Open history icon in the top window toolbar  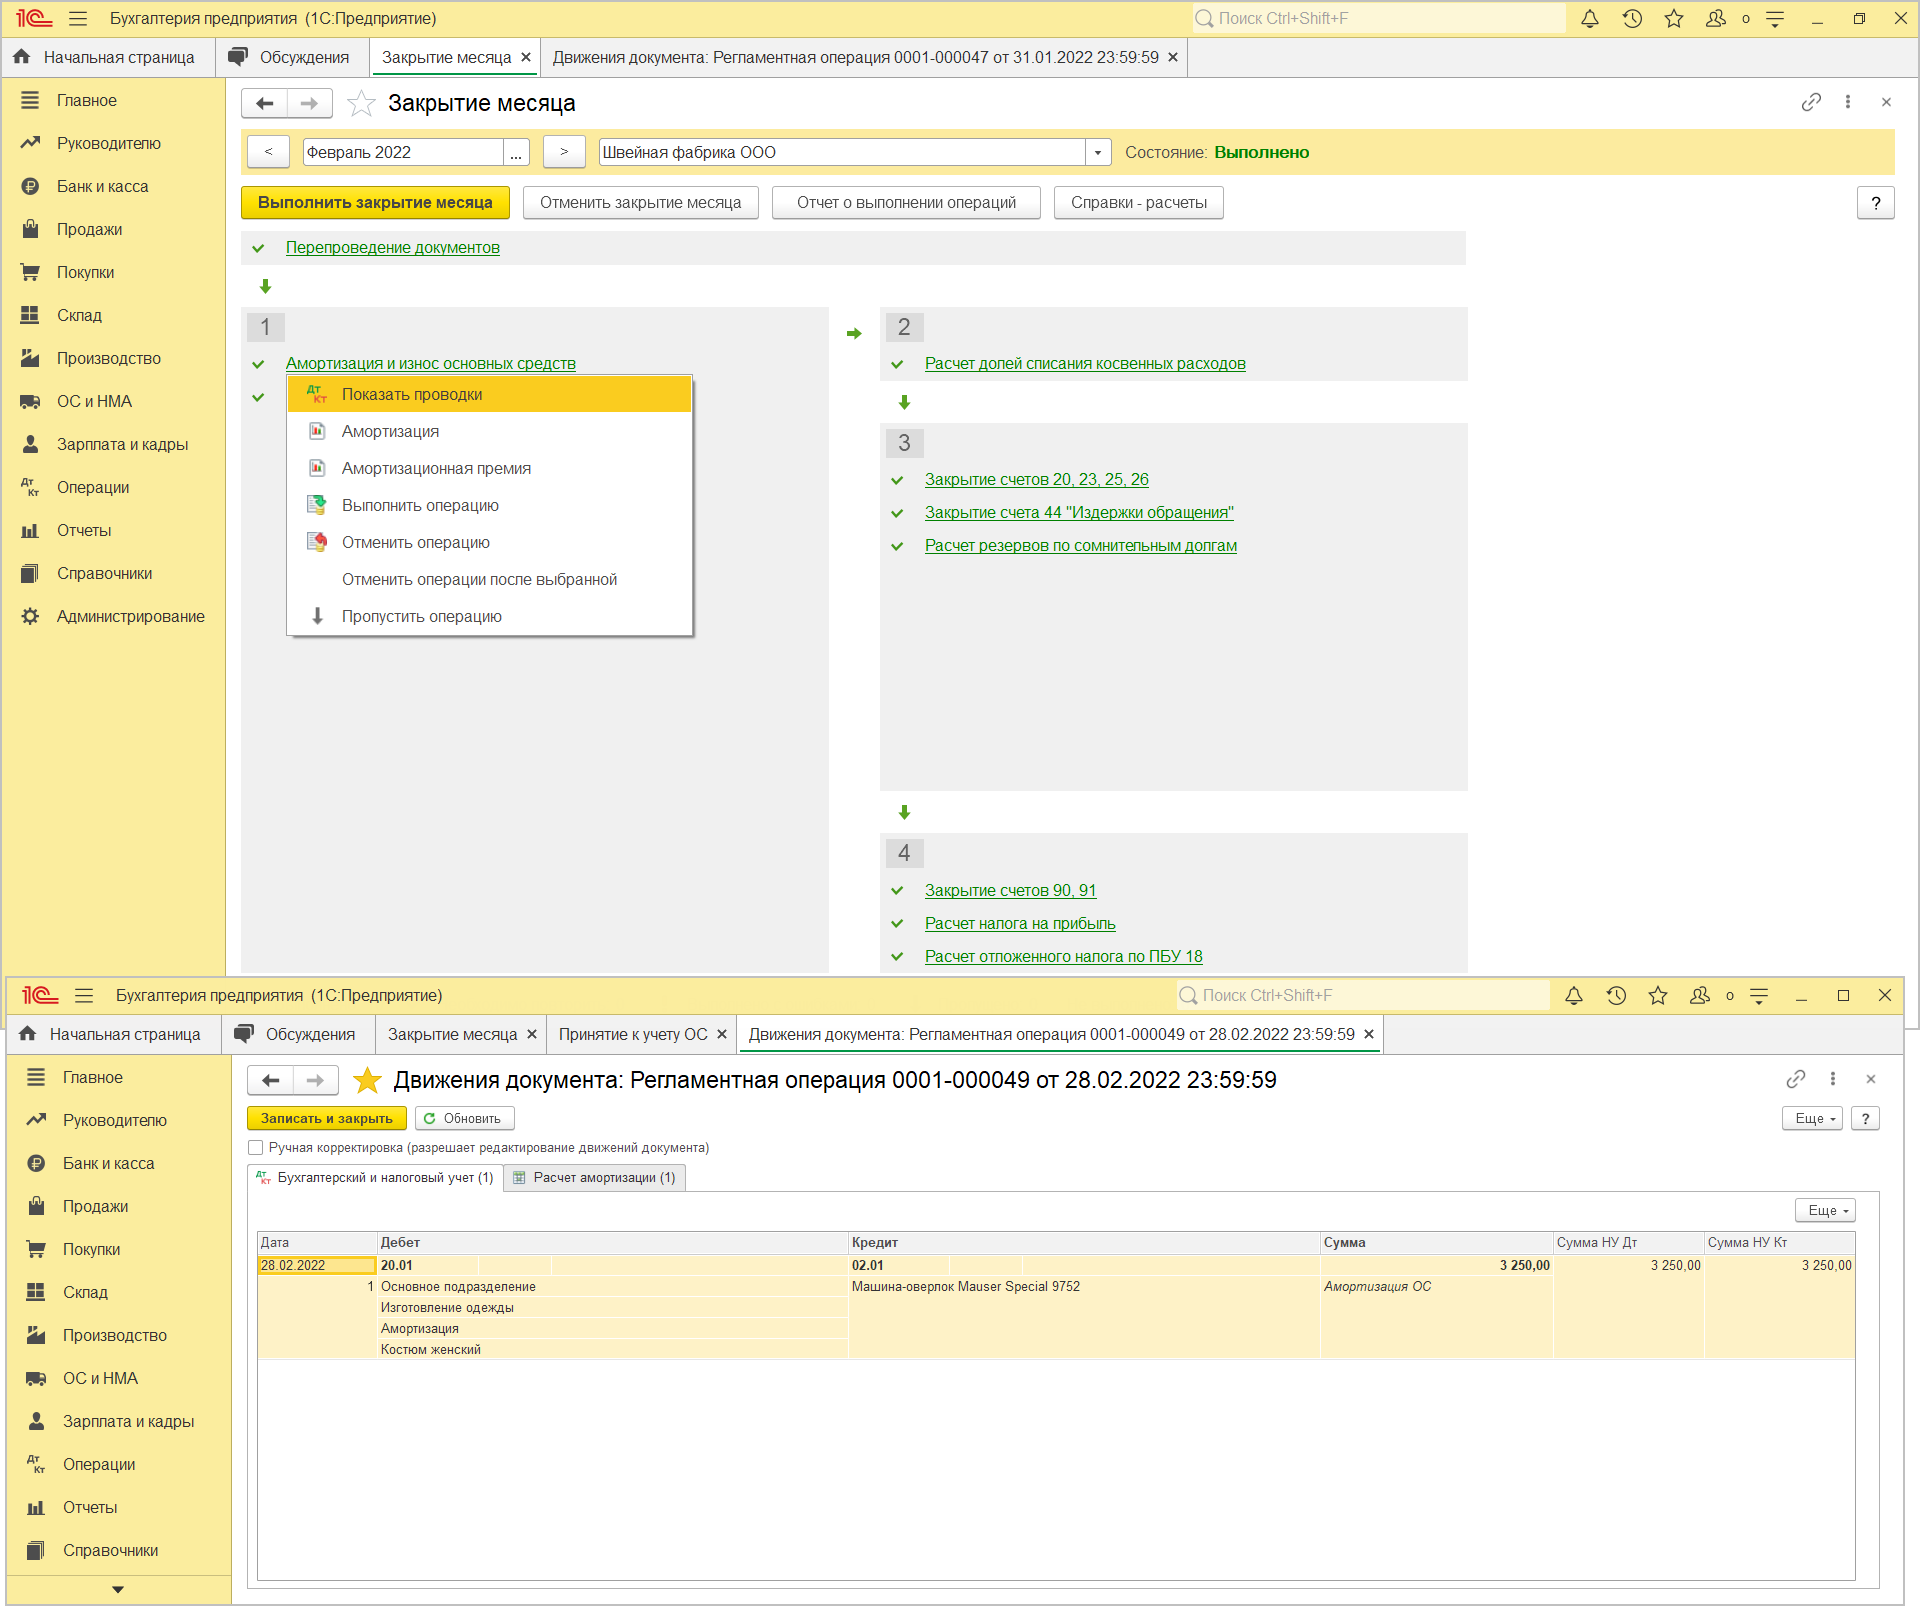tap(1632, 19)
